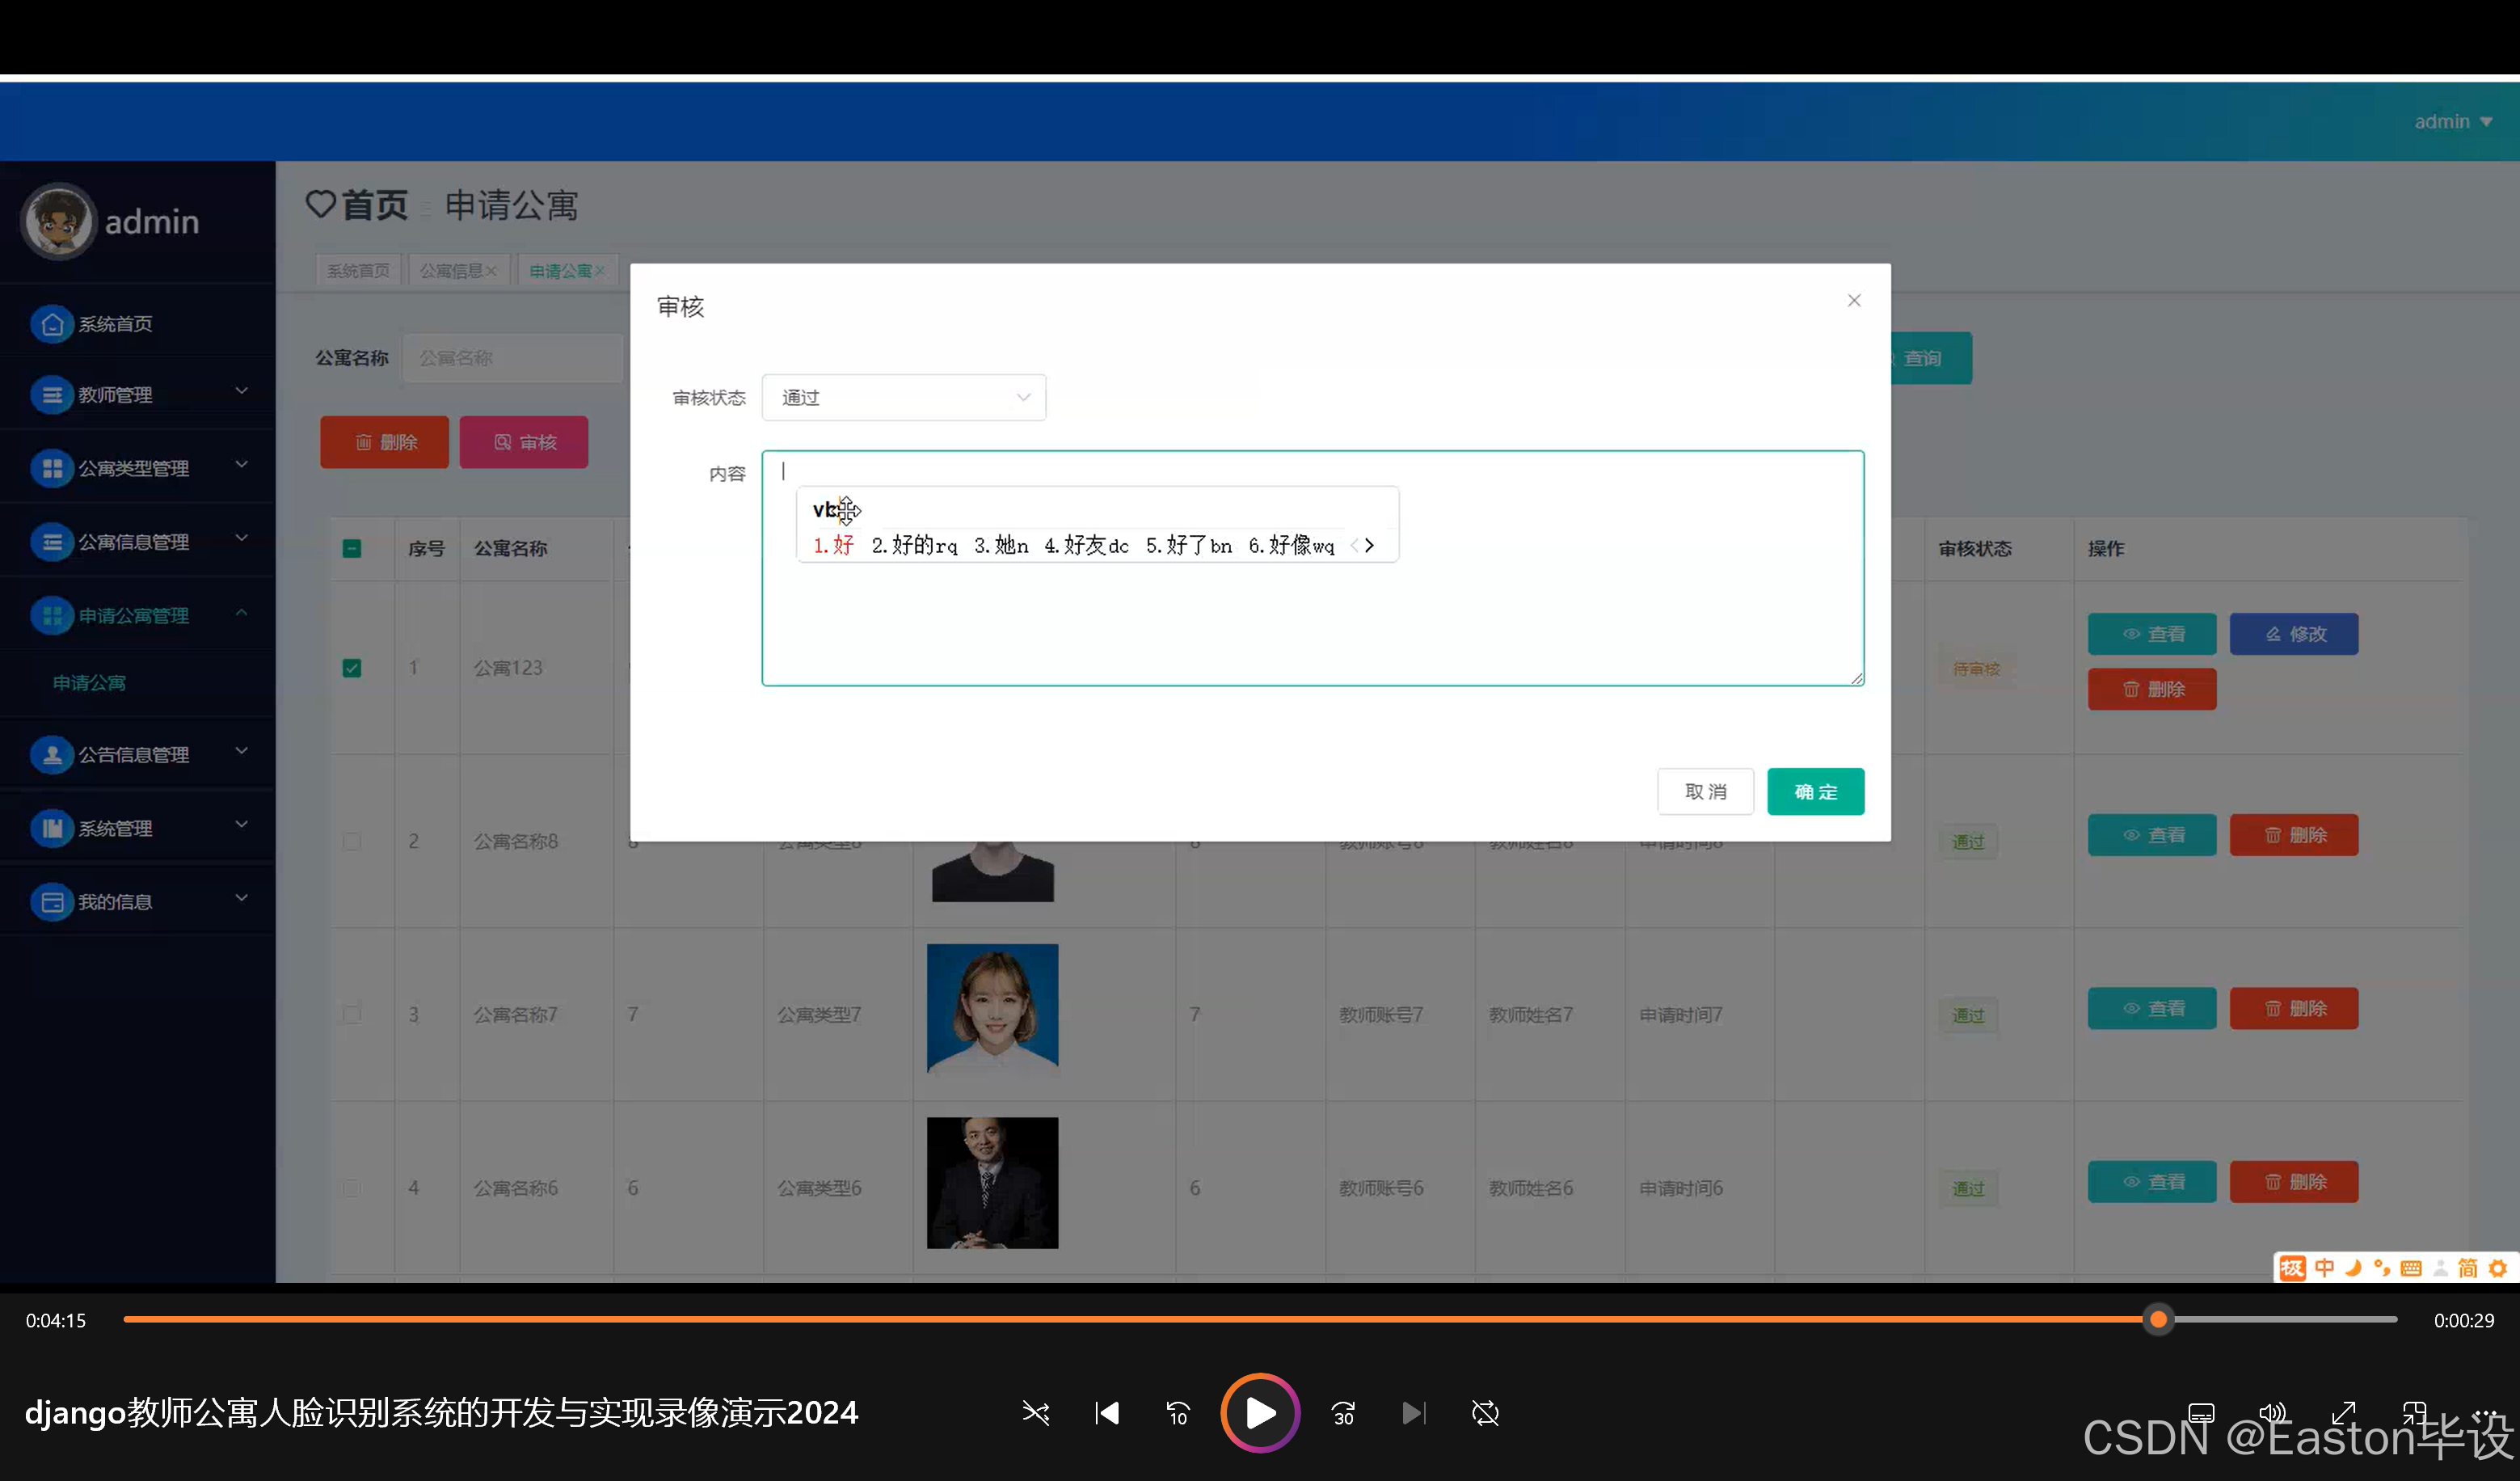Open the 审核状态 dropdown
This screenshot has width=2520, height=1481.
click(904, 398)
